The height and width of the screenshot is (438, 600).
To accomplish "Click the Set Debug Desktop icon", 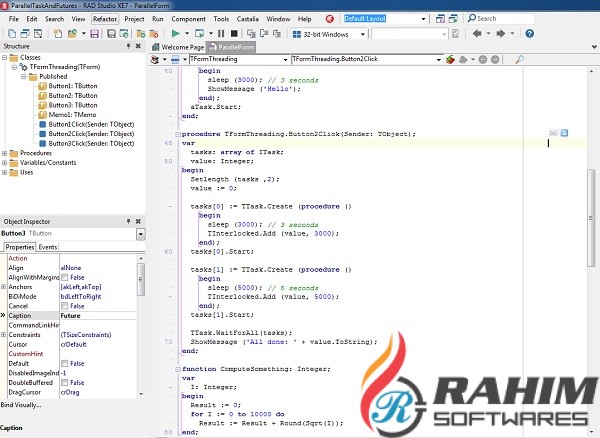I will point(453,18).
